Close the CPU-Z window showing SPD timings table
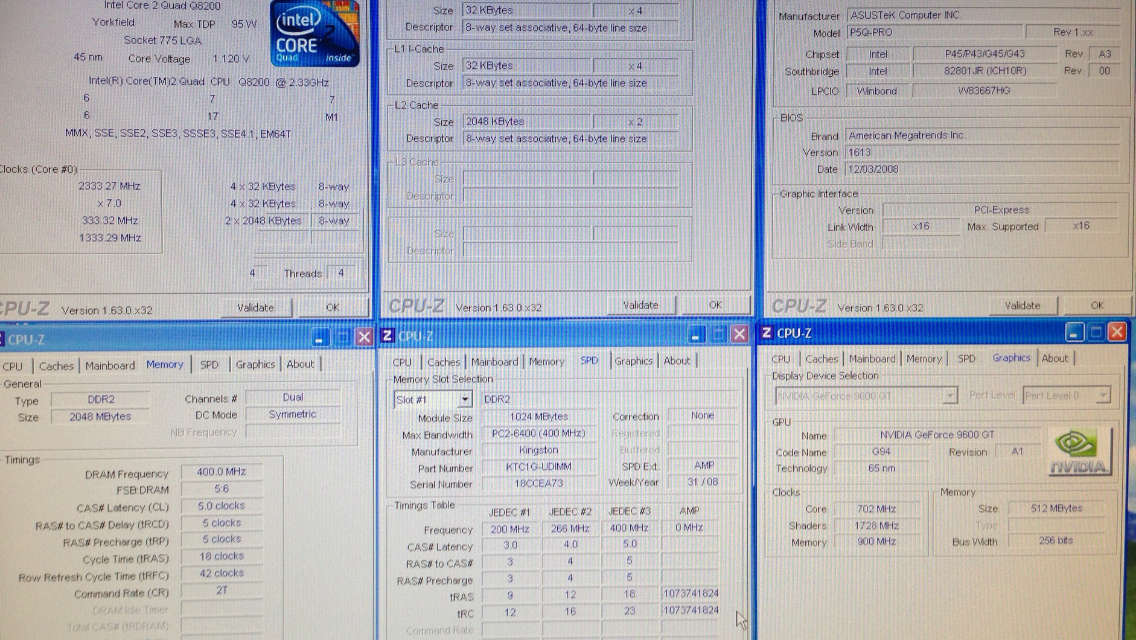1136x640 pixels. 739,333
